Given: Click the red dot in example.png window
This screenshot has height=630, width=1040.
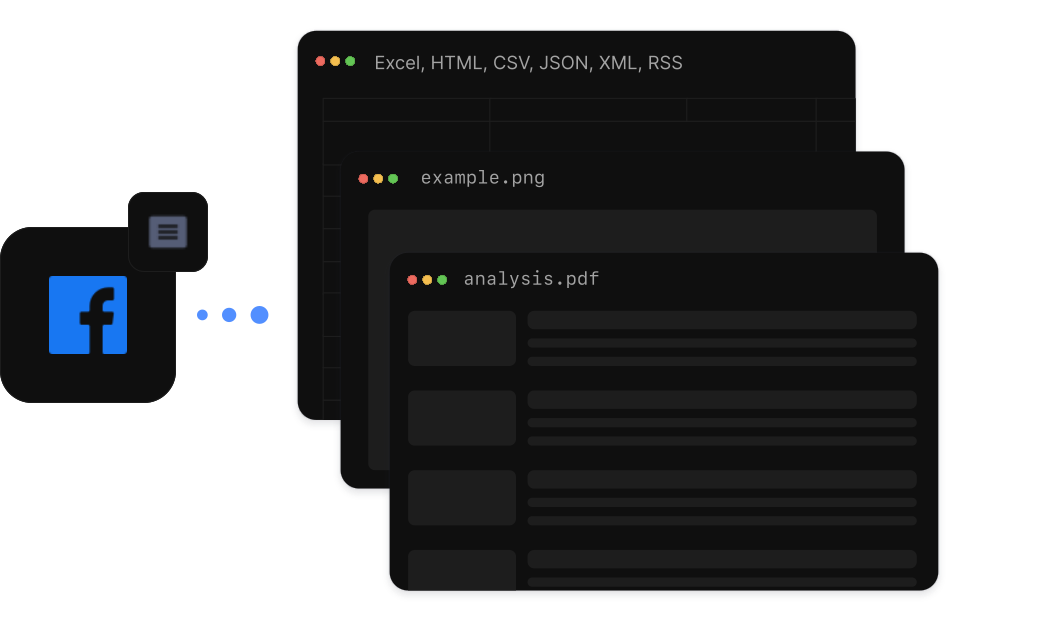Looking at the screenshot, I should (363, 178).
